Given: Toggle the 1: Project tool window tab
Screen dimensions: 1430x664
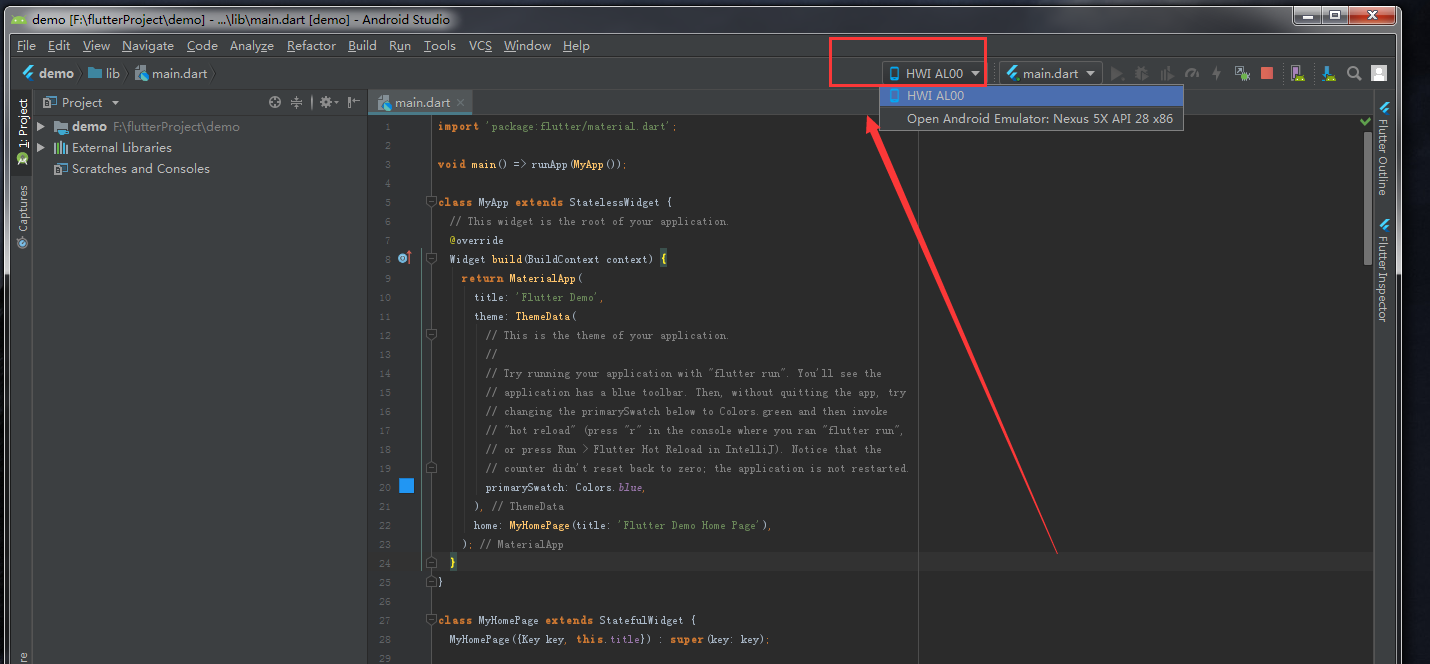Looking at the screenshot, I should click(x=22, y=131).
